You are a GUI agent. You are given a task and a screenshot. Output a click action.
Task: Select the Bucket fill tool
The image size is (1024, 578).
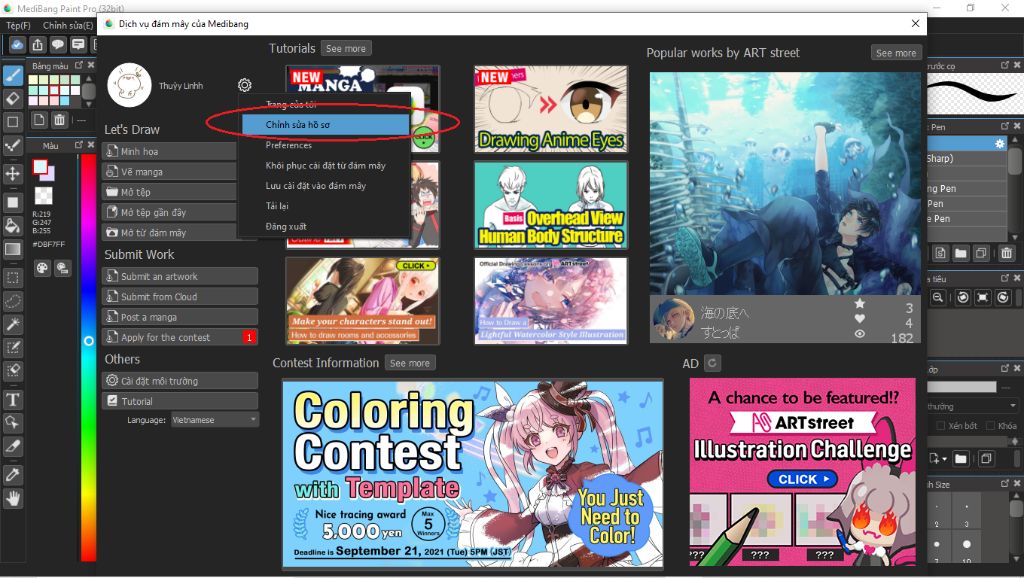(x=13, y=225)
